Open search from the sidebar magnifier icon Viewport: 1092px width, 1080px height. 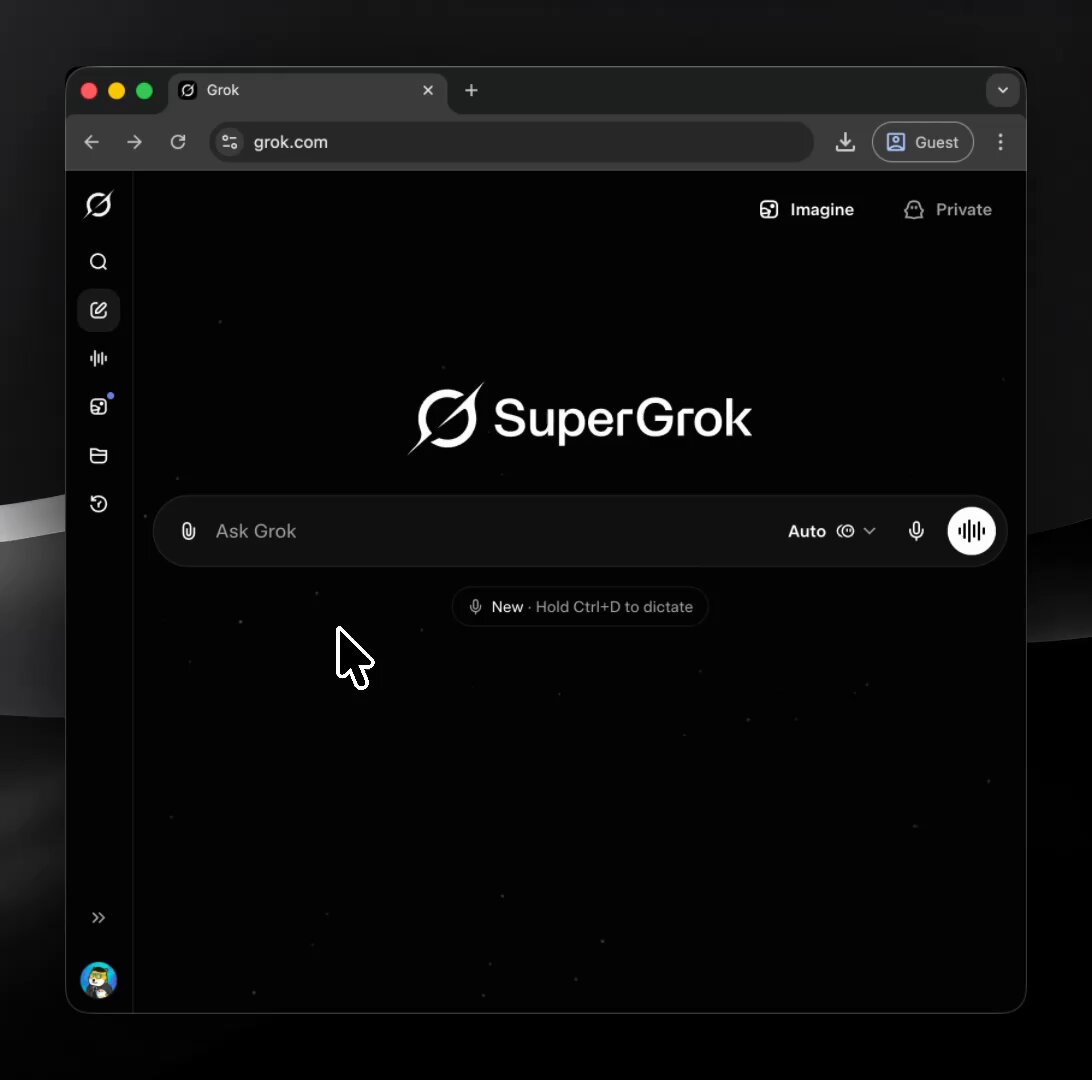click(98, 262)
